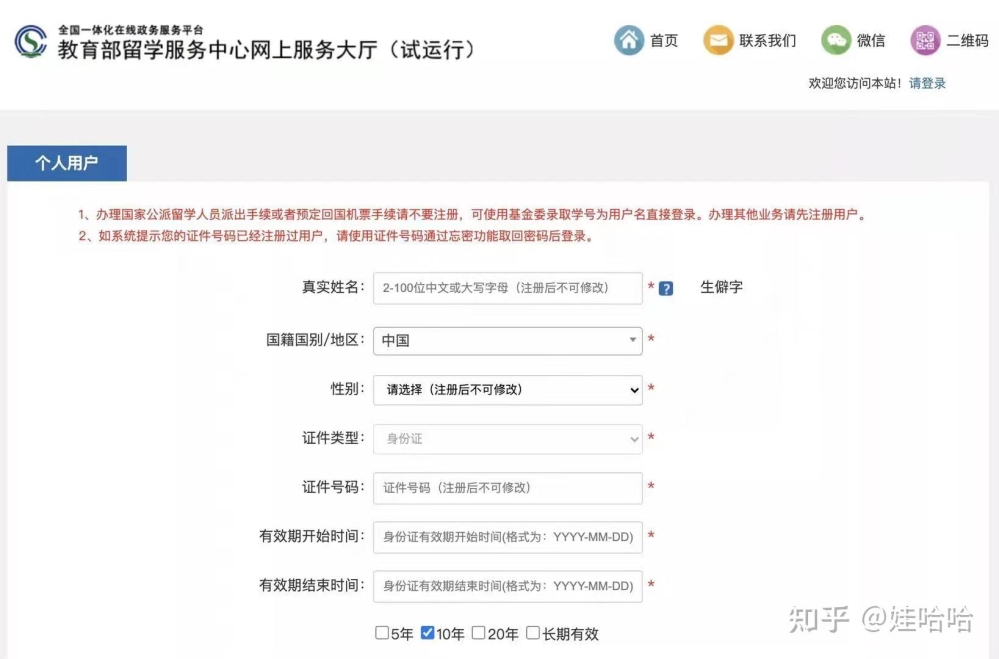Click the 真实姓名 input field

pos(508,288)
